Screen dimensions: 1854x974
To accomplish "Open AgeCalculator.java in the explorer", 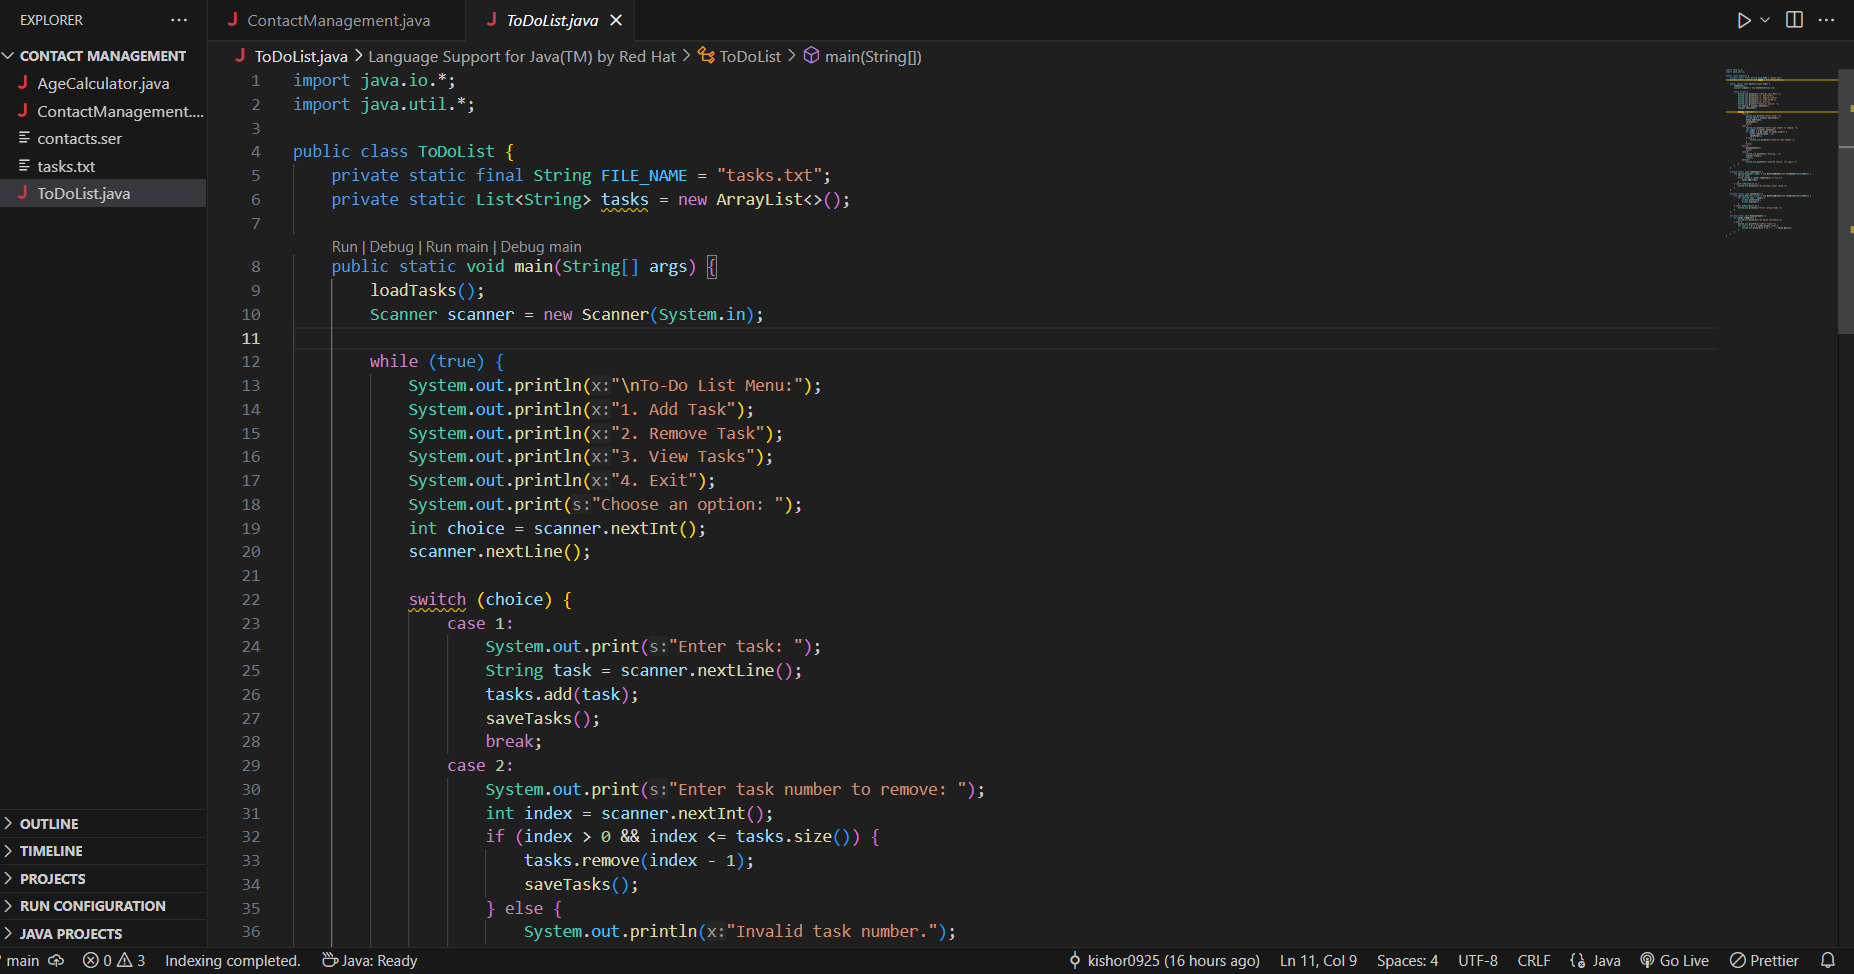I will (103, 84).
